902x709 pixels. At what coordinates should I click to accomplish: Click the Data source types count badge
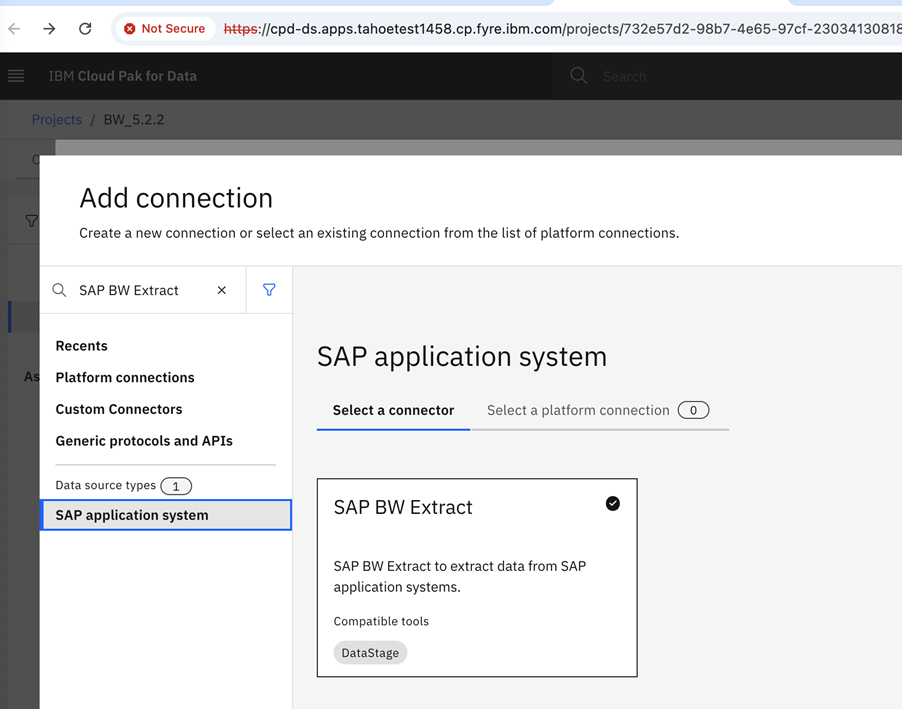click(176, 486)
